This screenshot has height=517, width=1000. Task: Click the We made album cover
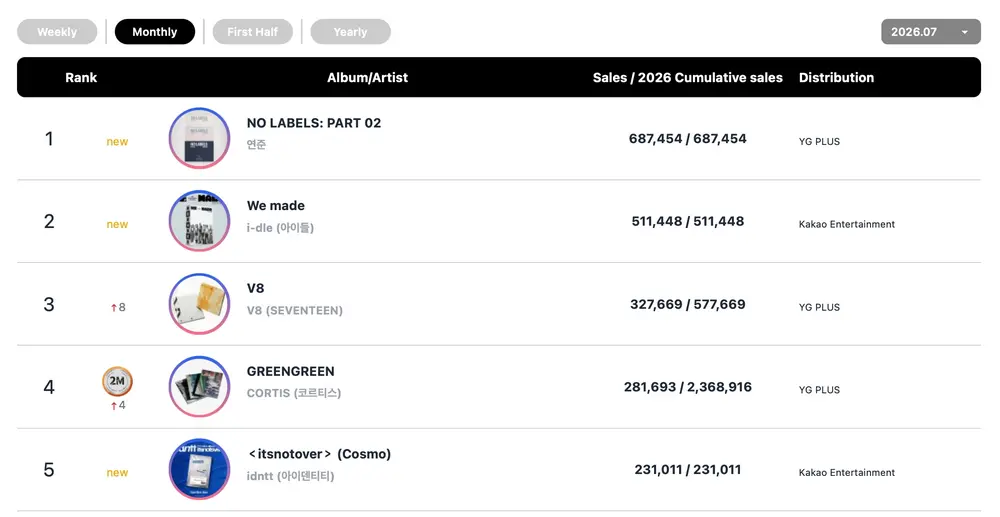tap(200, 221)
